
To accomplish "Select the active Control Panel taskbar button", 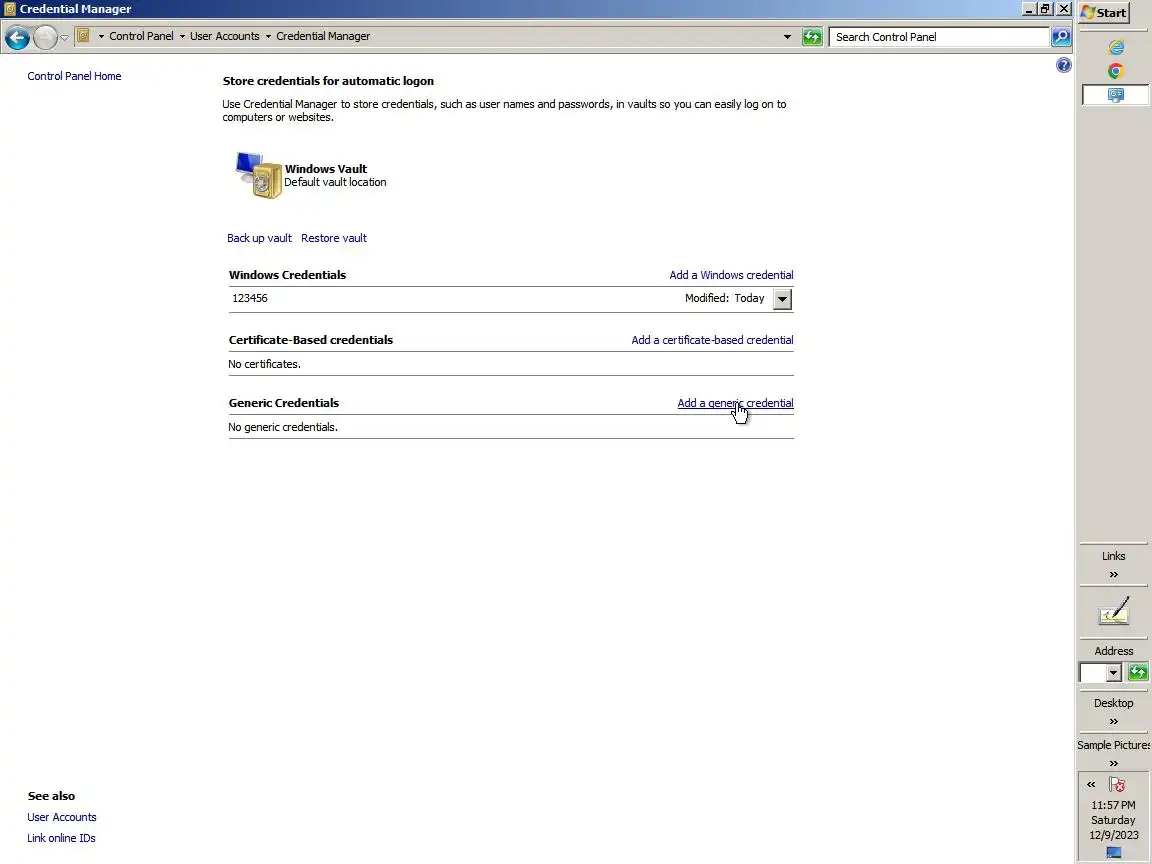I will point(1115,95).
